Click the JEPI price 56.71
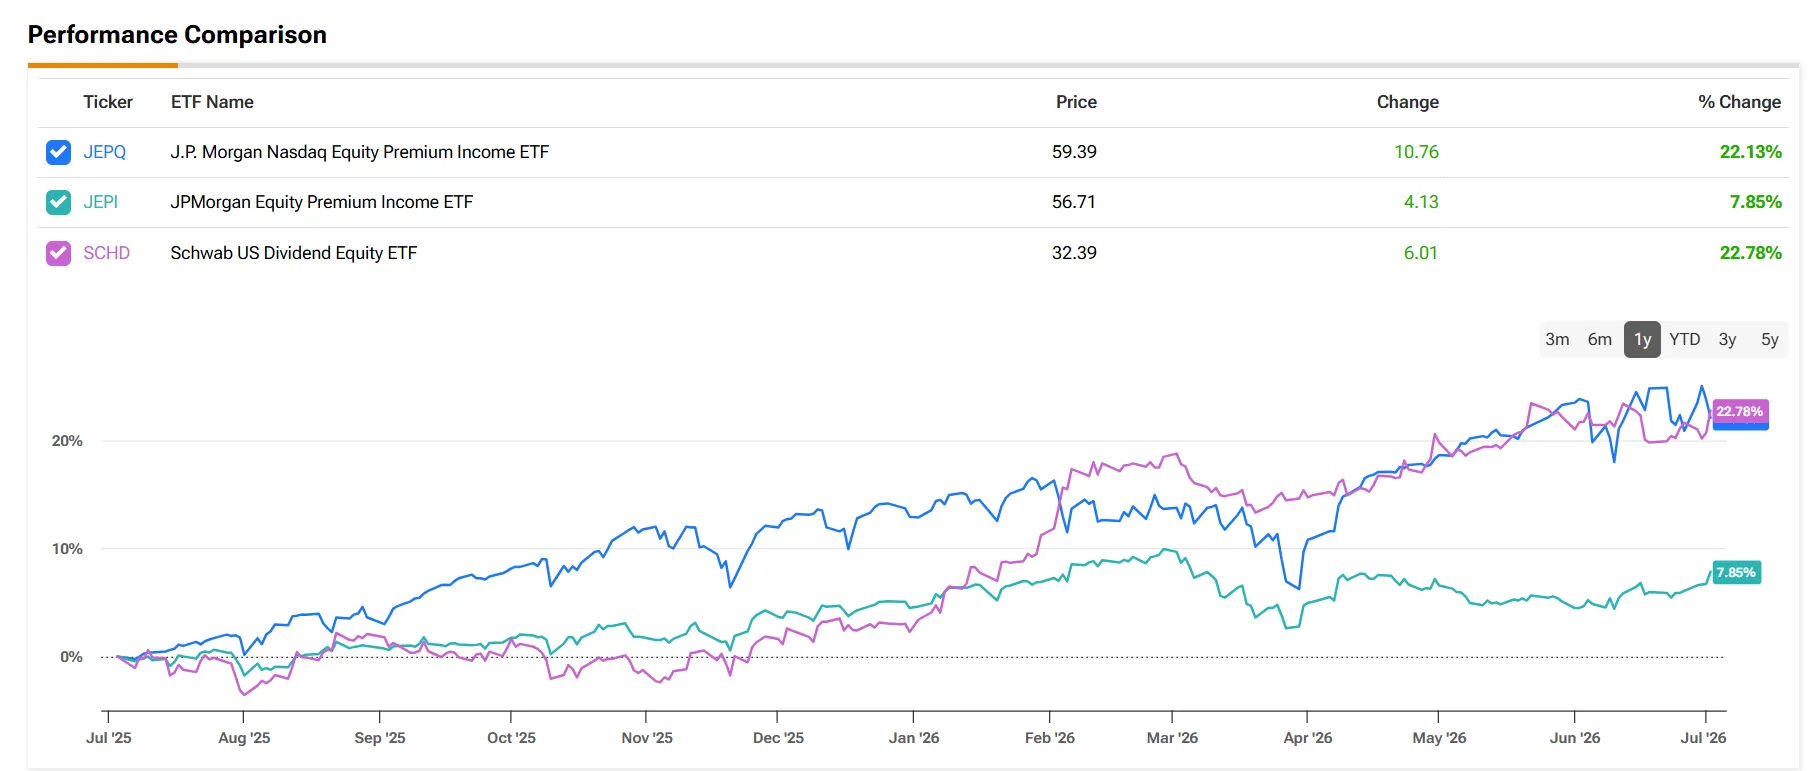Image resolution: width=1816 pixels, height=771 pixels. tap(1074, 202)
